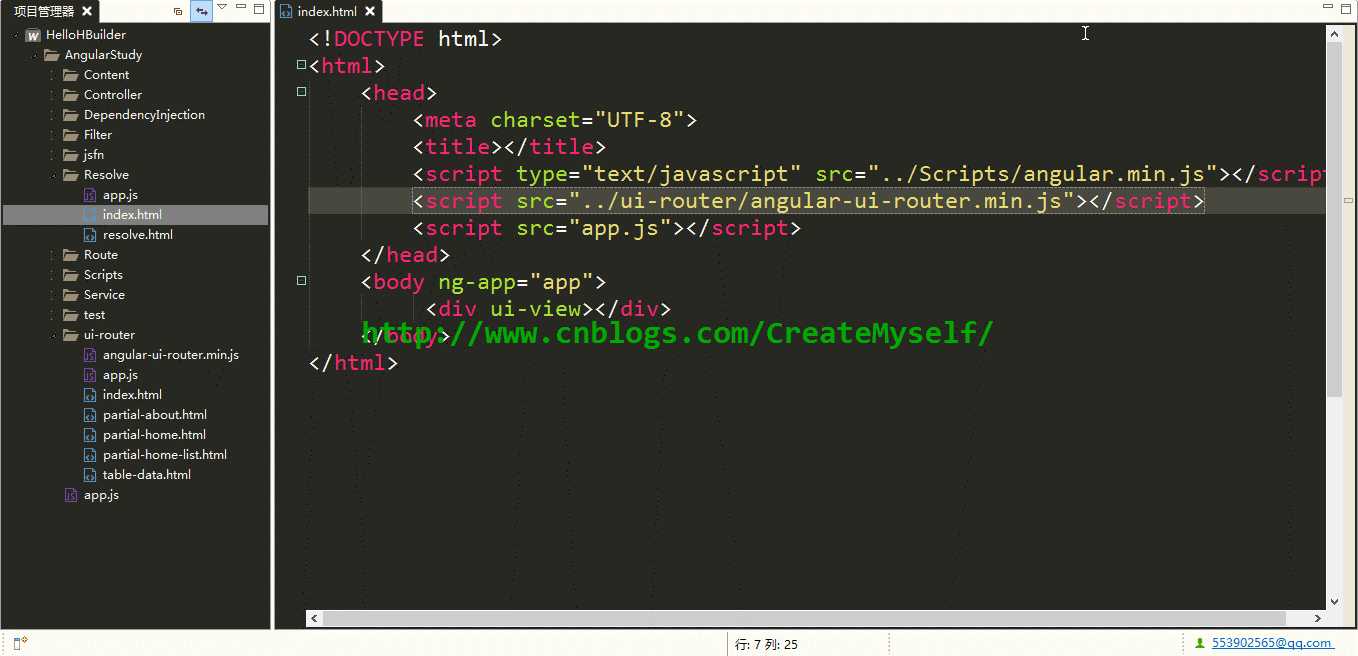Click JS icon of angular-ui-router.min.js

point(90,355)
